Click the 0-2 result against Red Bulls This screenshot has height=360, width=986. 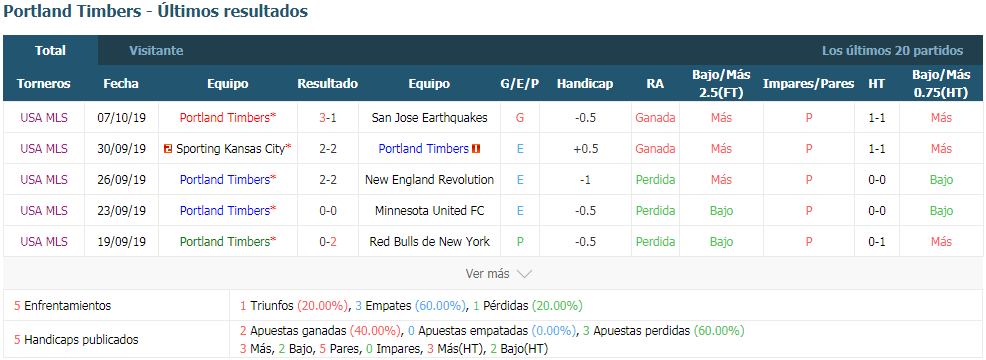click(328, 241)
